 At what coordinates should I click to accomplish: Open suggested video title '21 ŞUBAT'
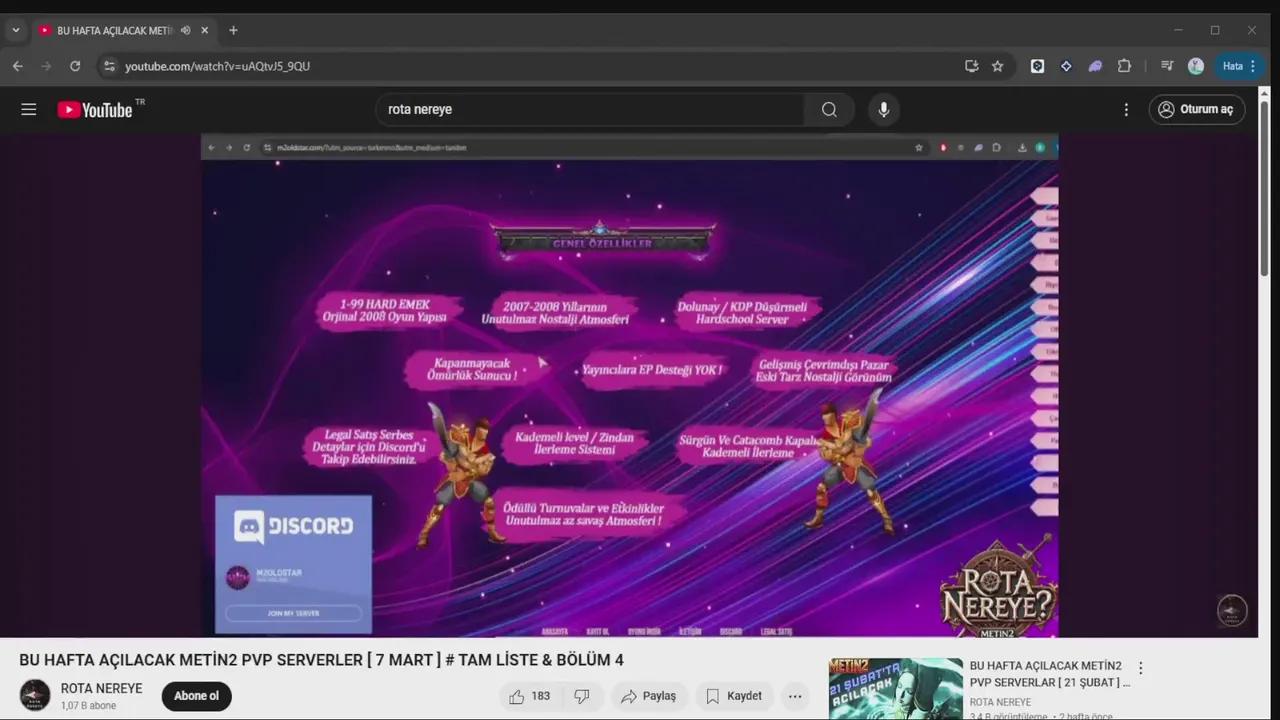pos(1048,674)
